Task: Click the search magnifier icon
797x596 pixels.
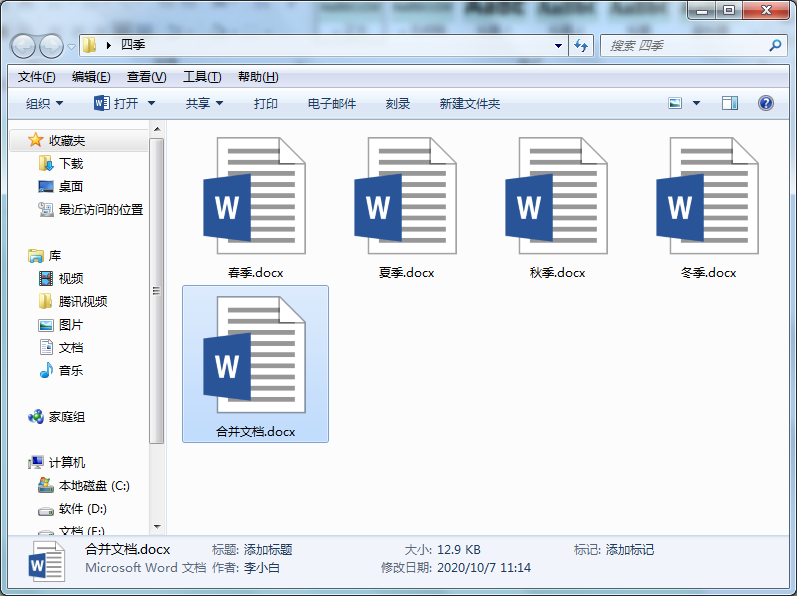Action: pyautogui.click(x=775, y=46)
